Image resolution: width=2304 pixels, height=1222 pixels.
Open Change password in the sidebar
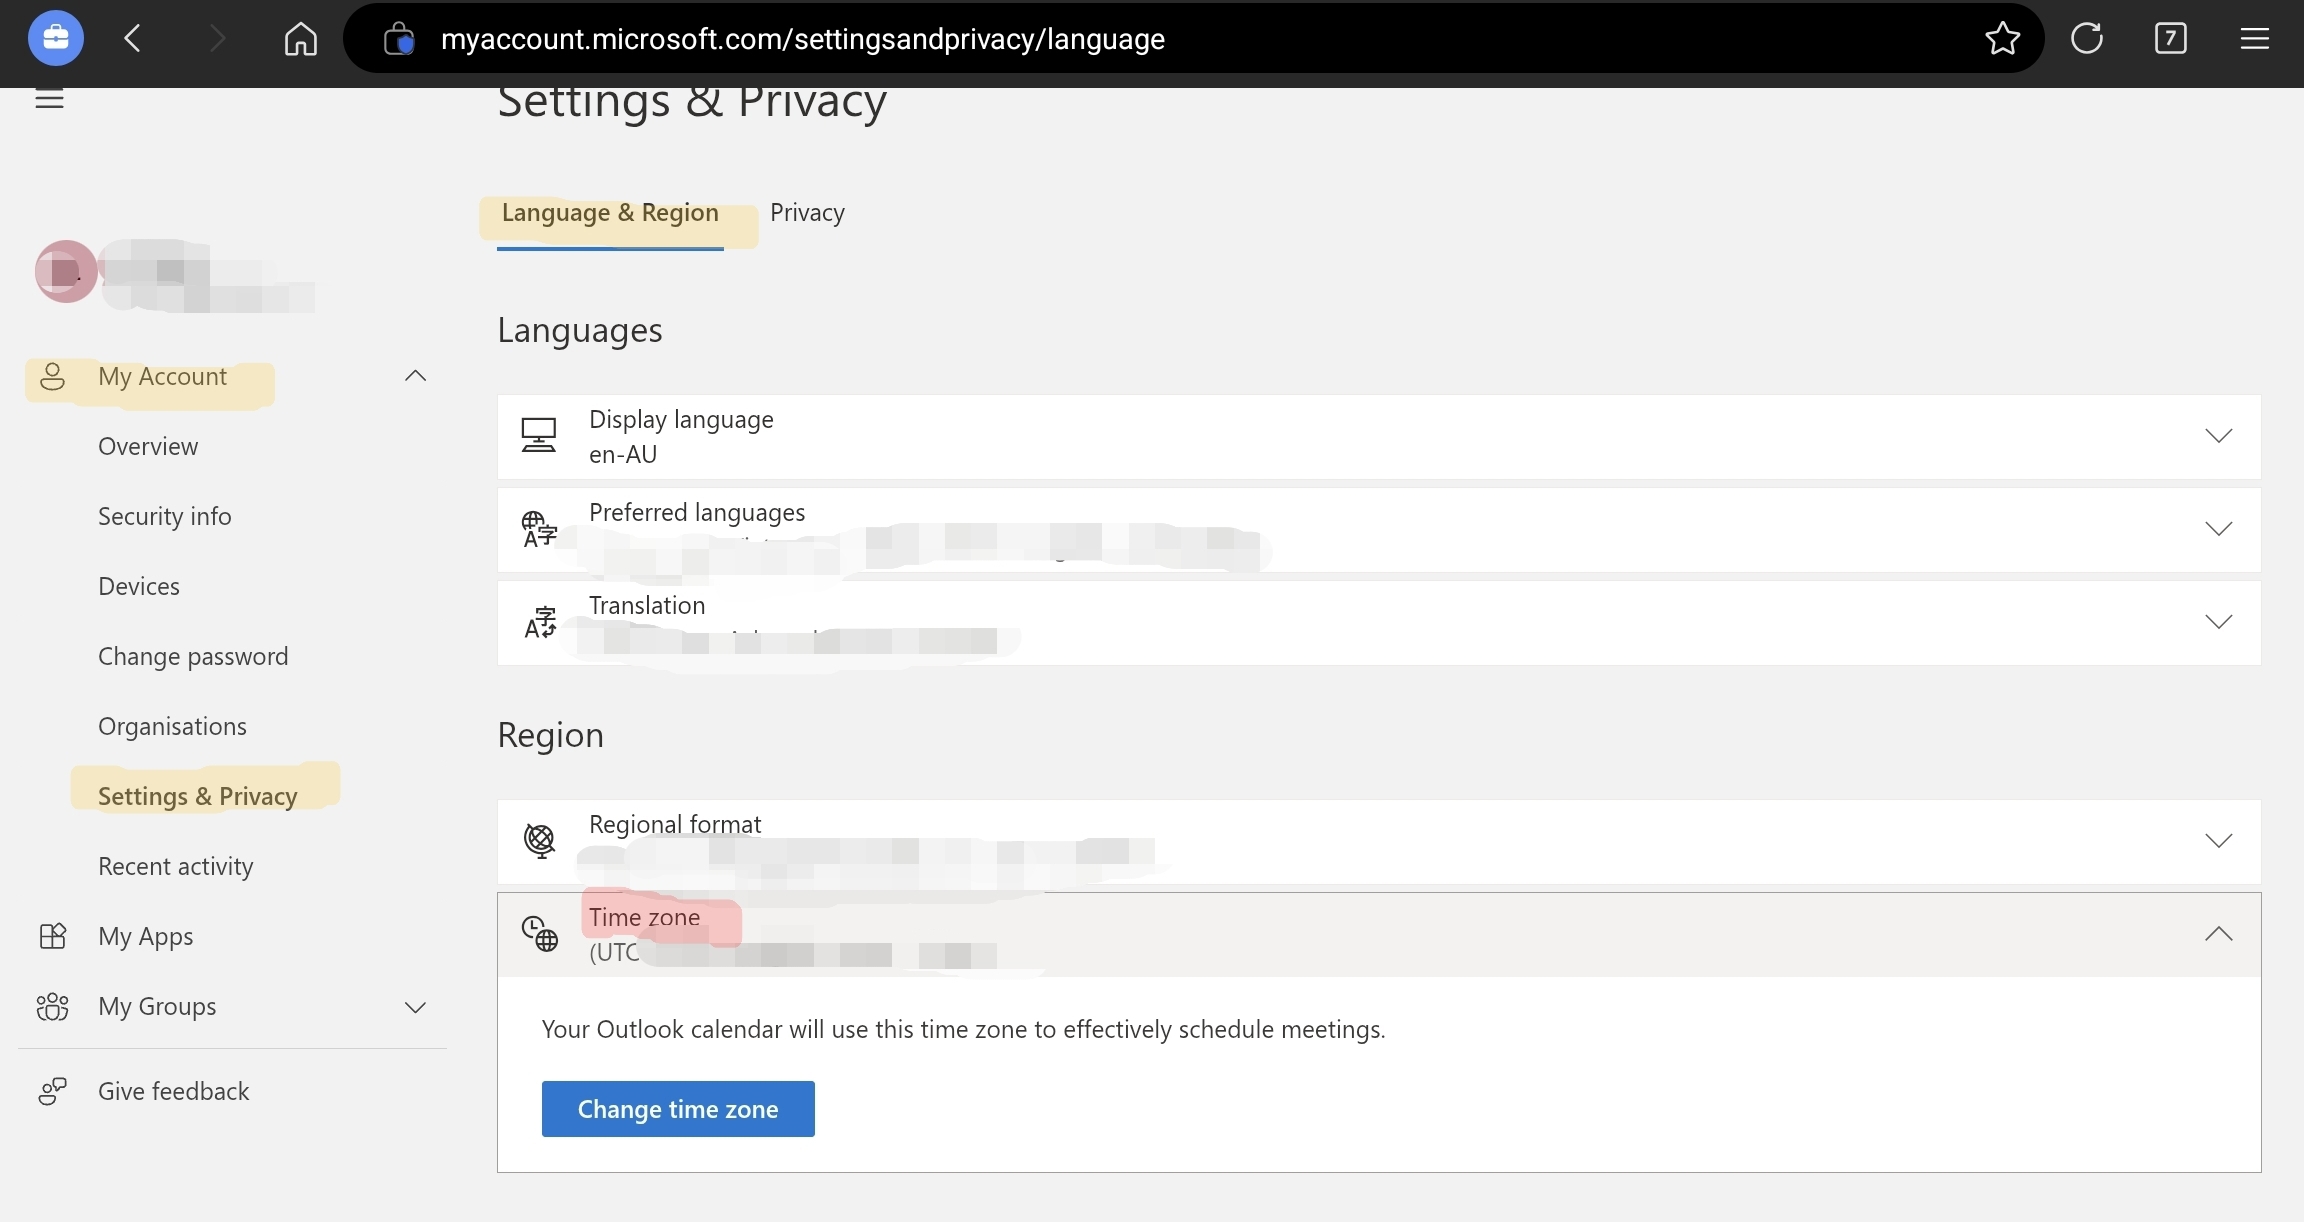click(193, 657)
